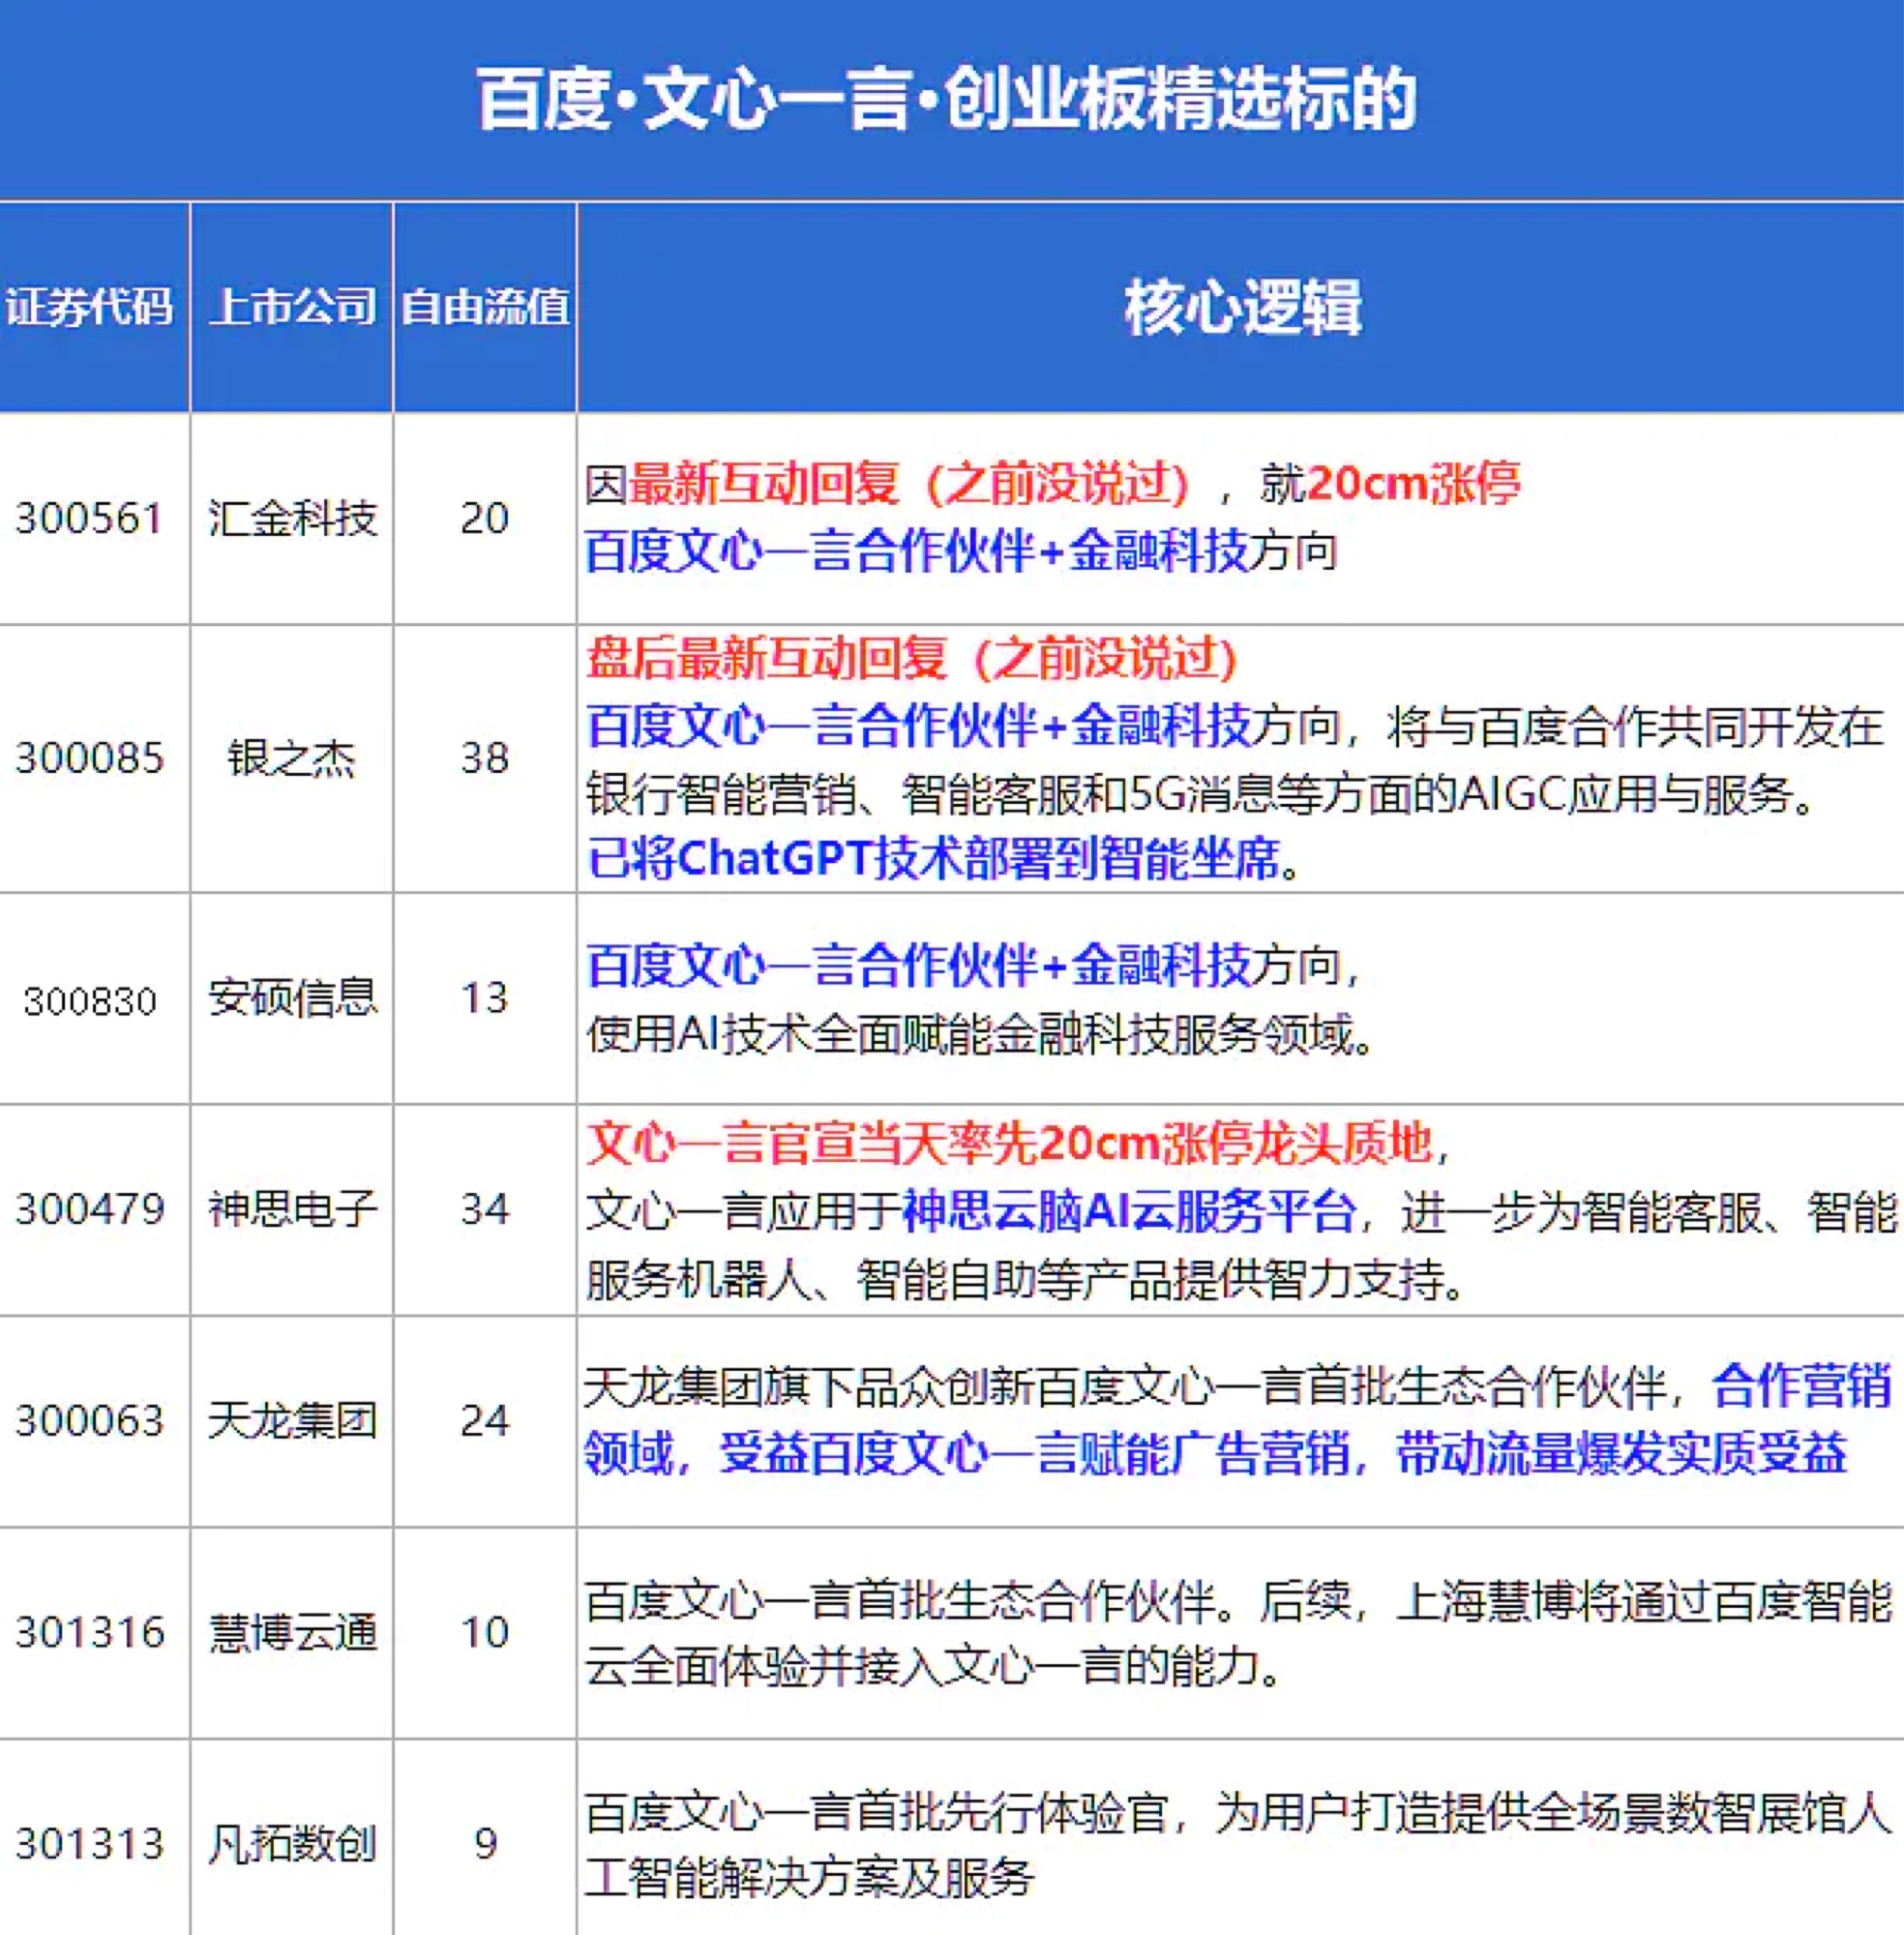Click the value 20 in 汇金科技 row

[485, 518]
